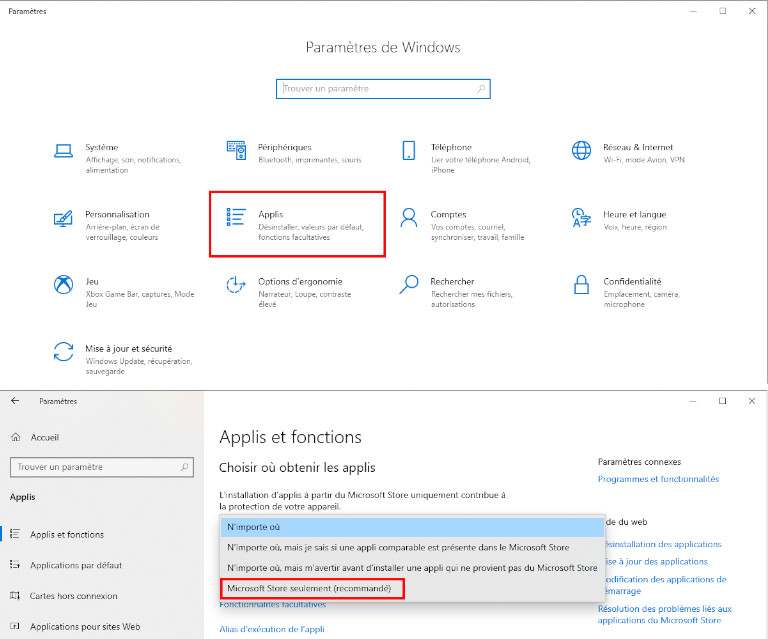Viewport: 768px width, 639px height.
Task: Click the back arrow in the Paramètres window
Action: pos(15,401)
